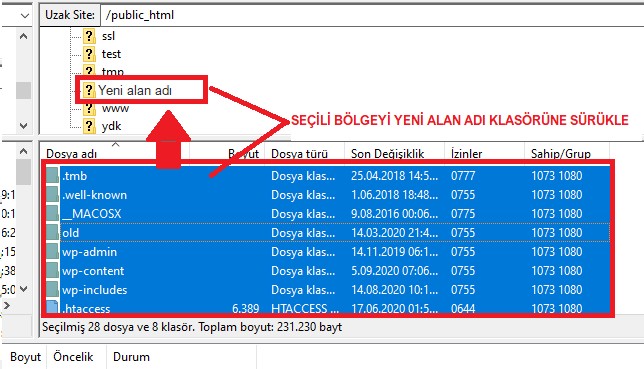Open the tmp folder in tree
Viewport: 644px width, 369px height.
(113, 72)
